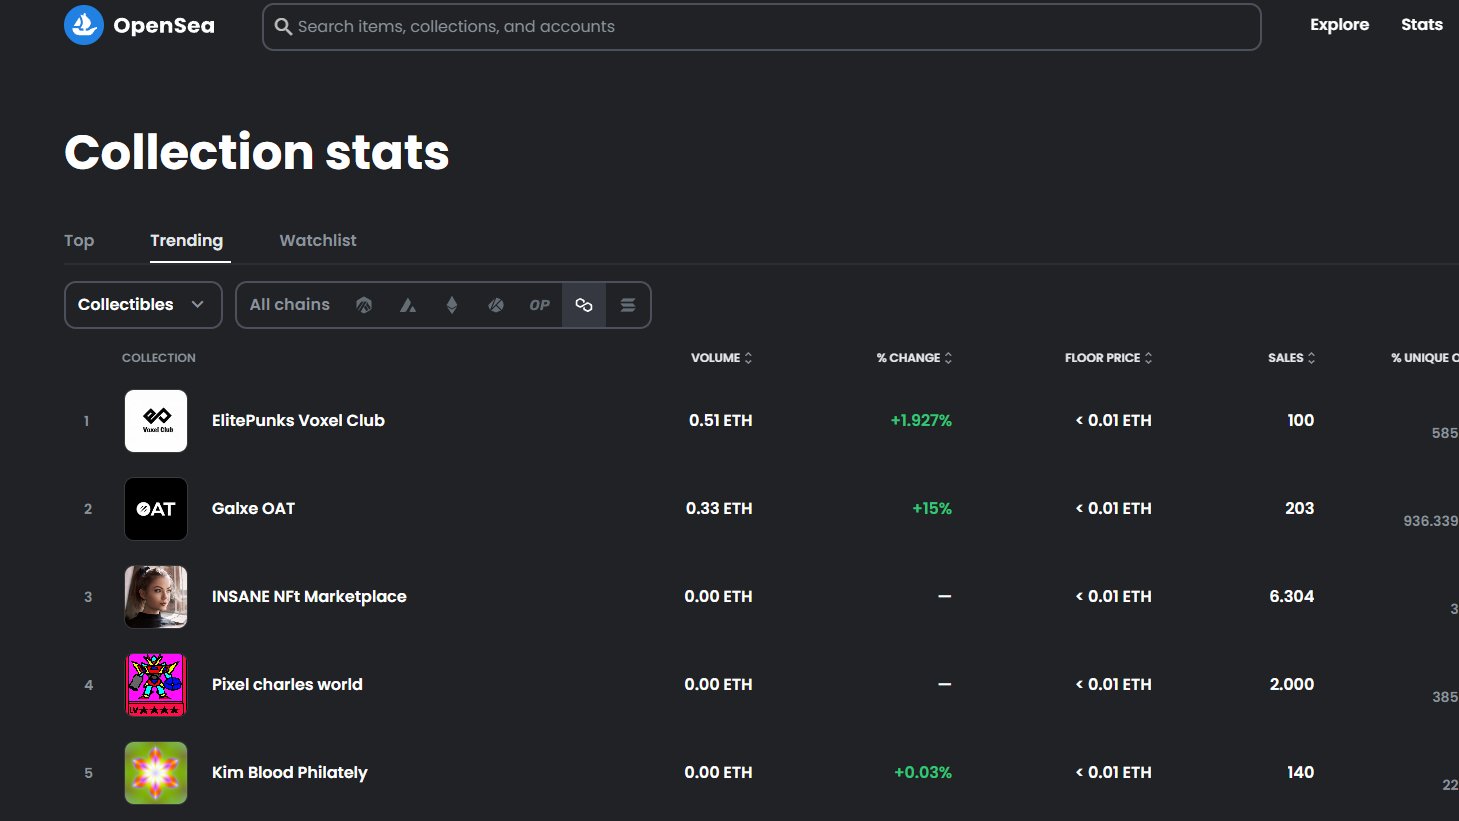
Task: Click ElitePunks Voxel Club floor price
Action: pyautogui.click(x=1113, y=421)
